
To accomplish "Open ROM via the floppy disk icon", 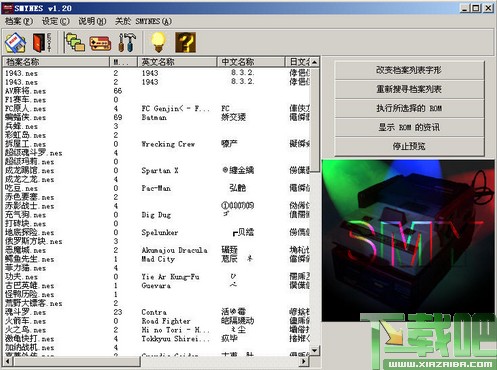I will (x=15, y=42).
